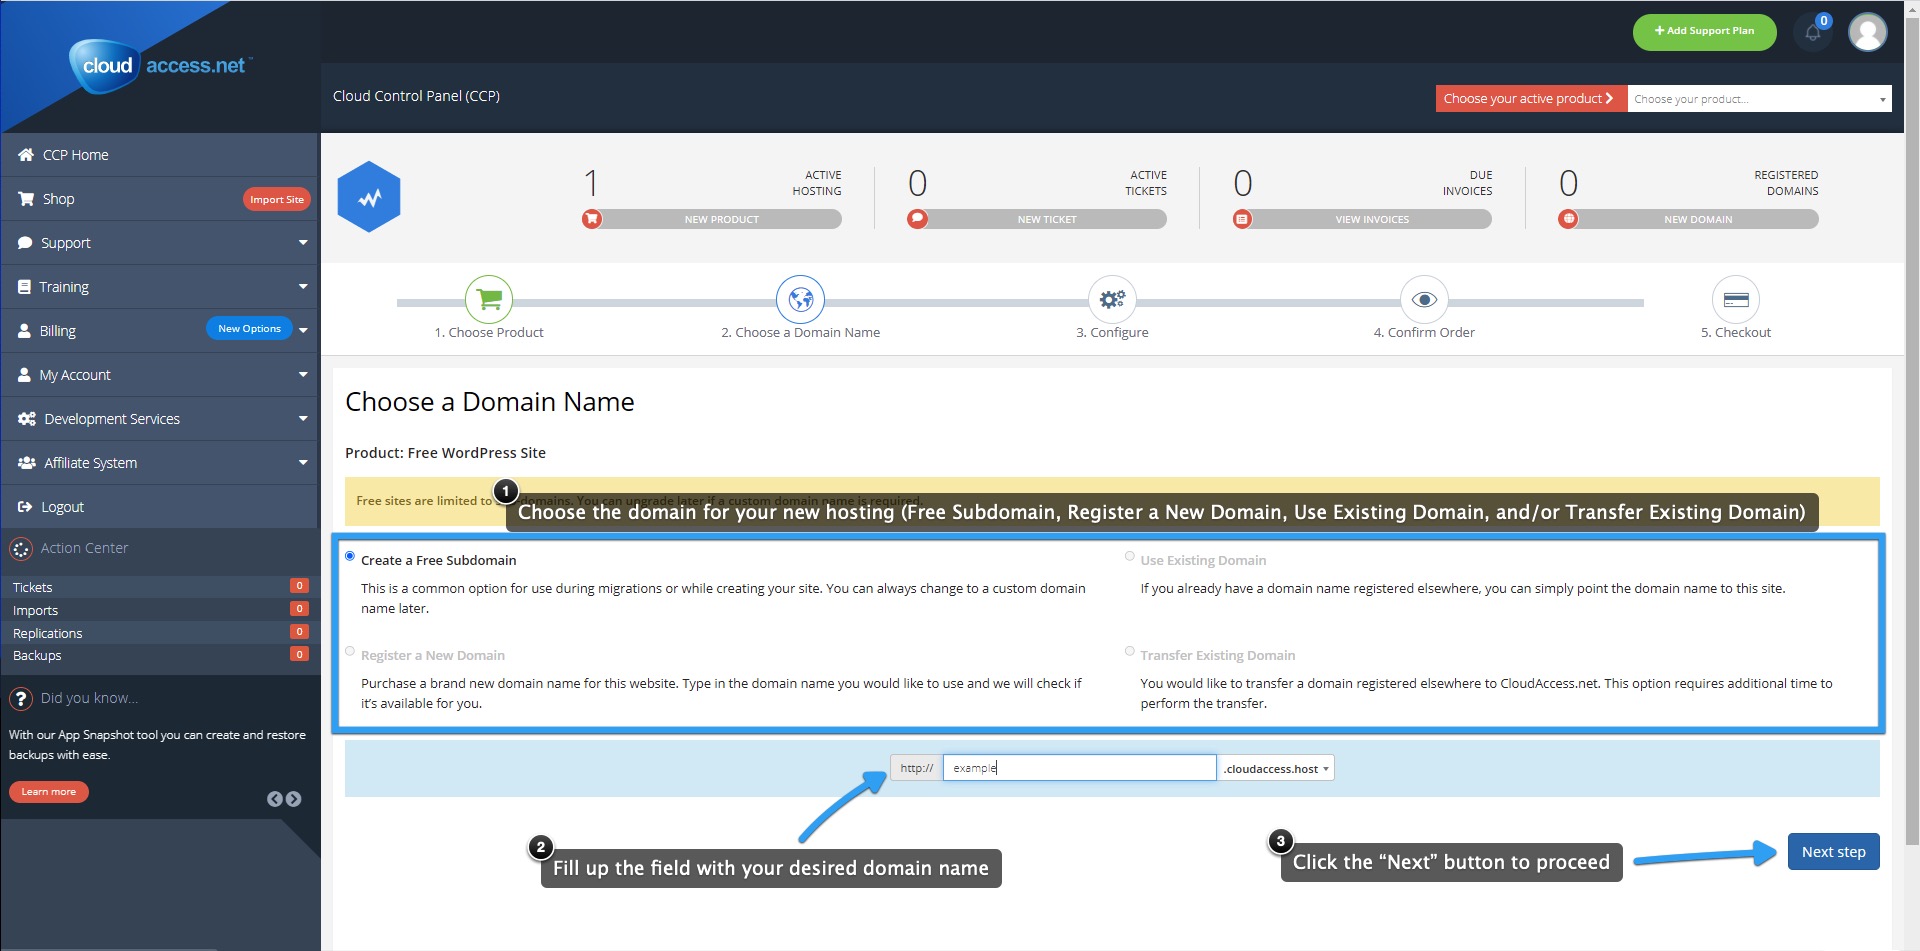
Task: Click the Add Support Plan button
Action: click(1704, 31)
